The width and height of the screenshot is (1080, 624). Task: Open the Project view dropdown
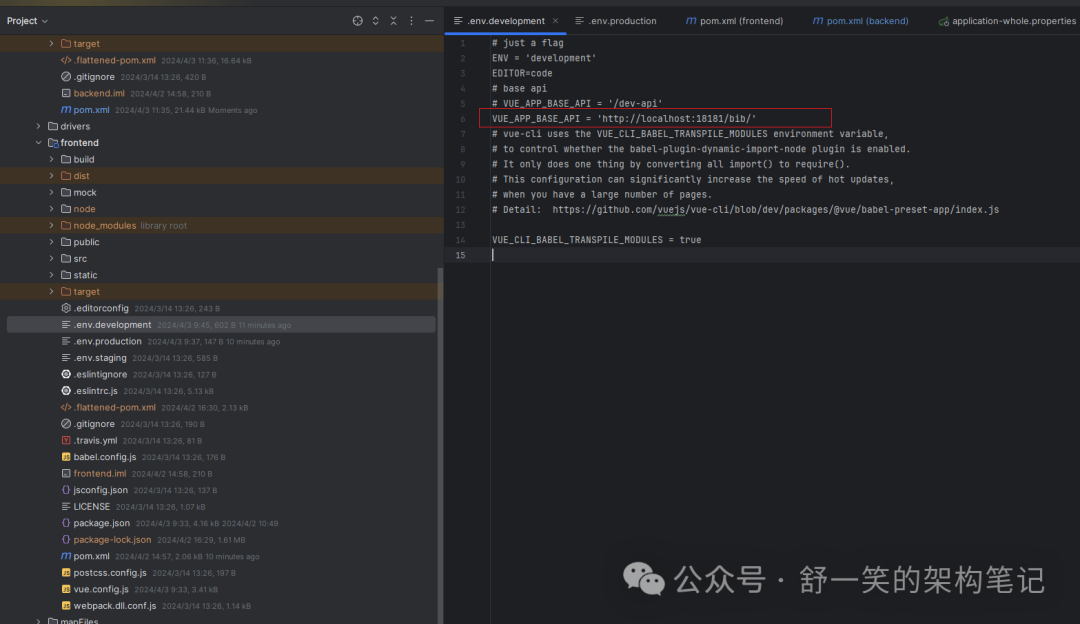coord(28,21)
